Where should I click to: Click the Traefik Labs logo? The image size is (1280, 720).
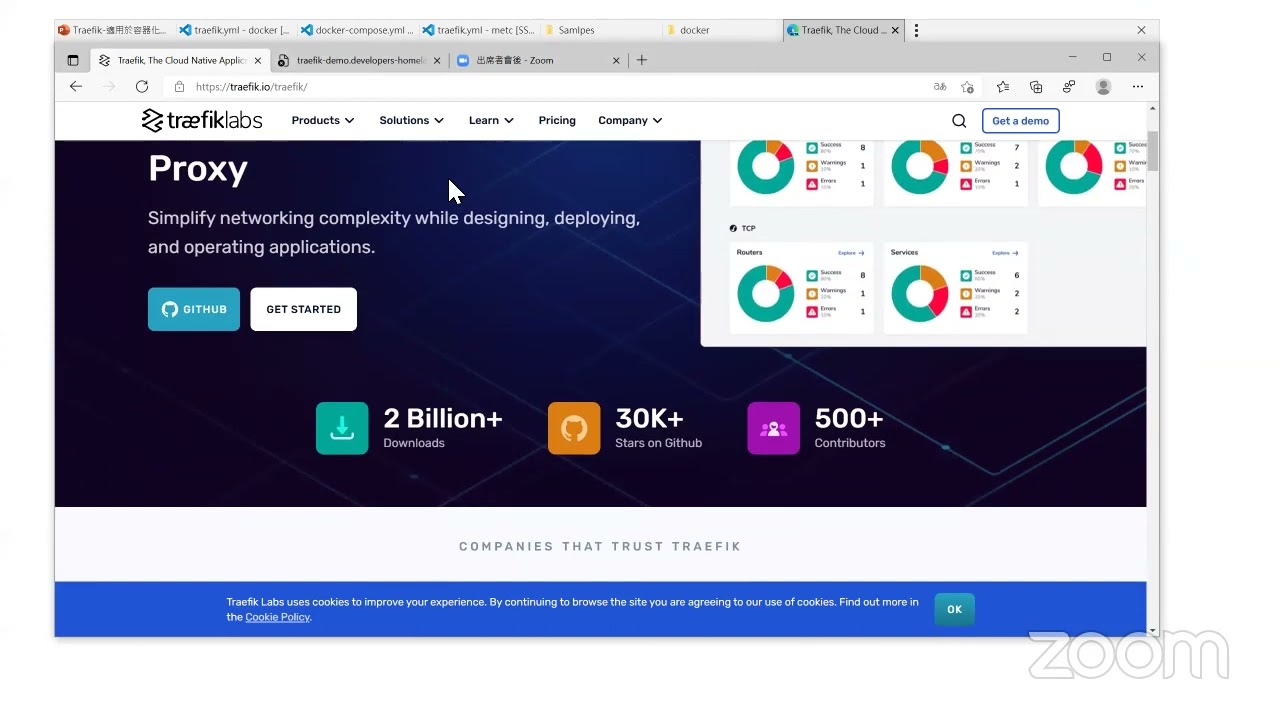coord(202,121)
